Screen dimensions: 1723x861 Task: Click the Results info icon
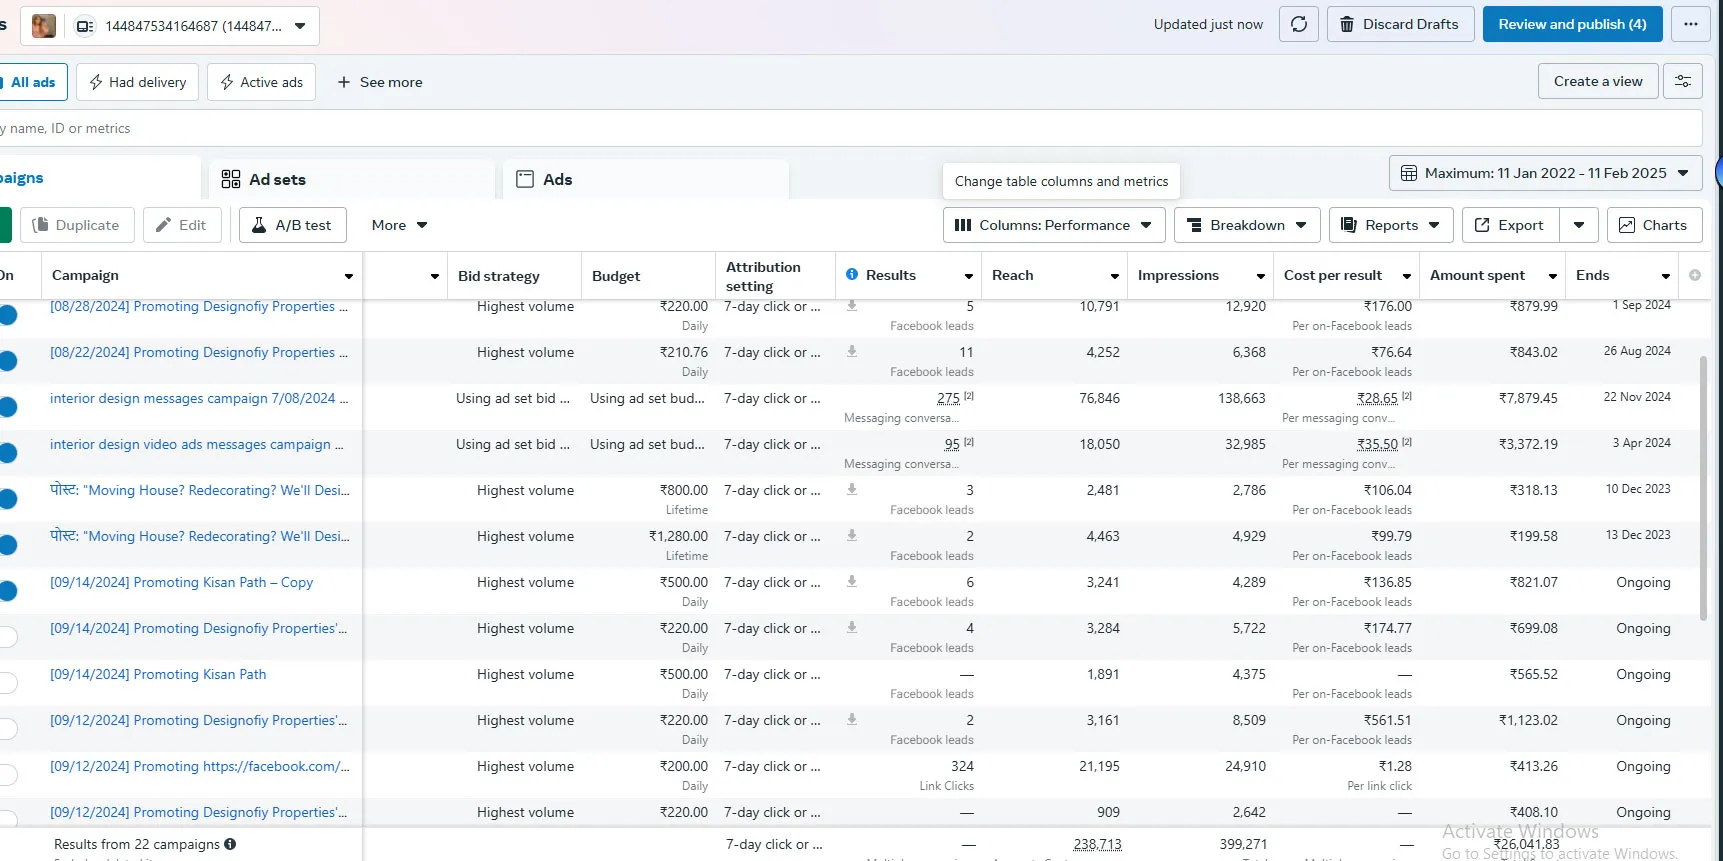pyautogui.click(x=852, y=275)
